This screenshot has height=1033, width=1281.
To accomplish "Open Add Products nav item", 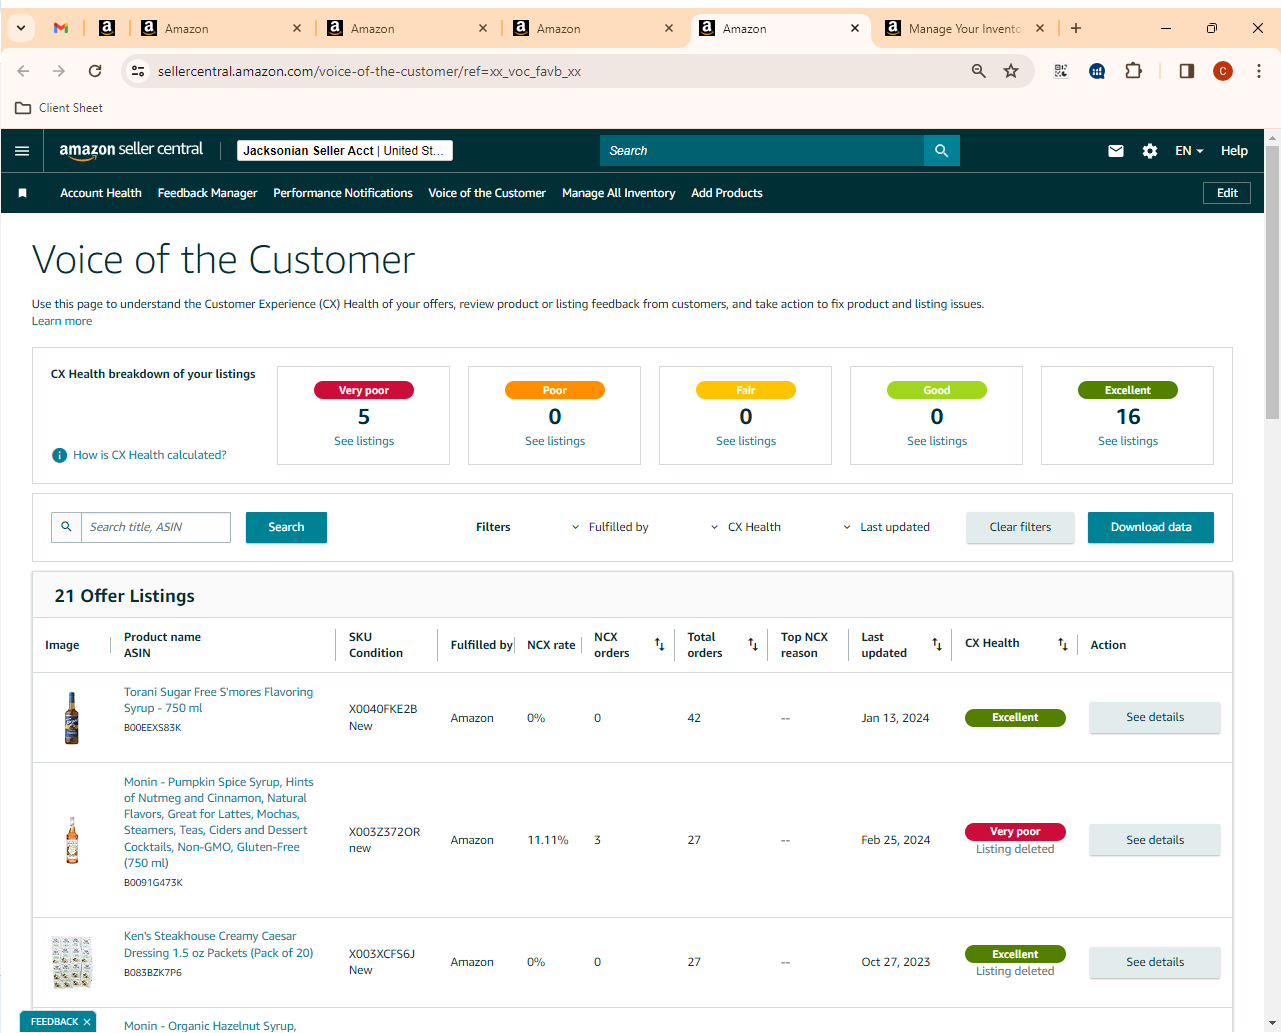I will pos(727,193).
